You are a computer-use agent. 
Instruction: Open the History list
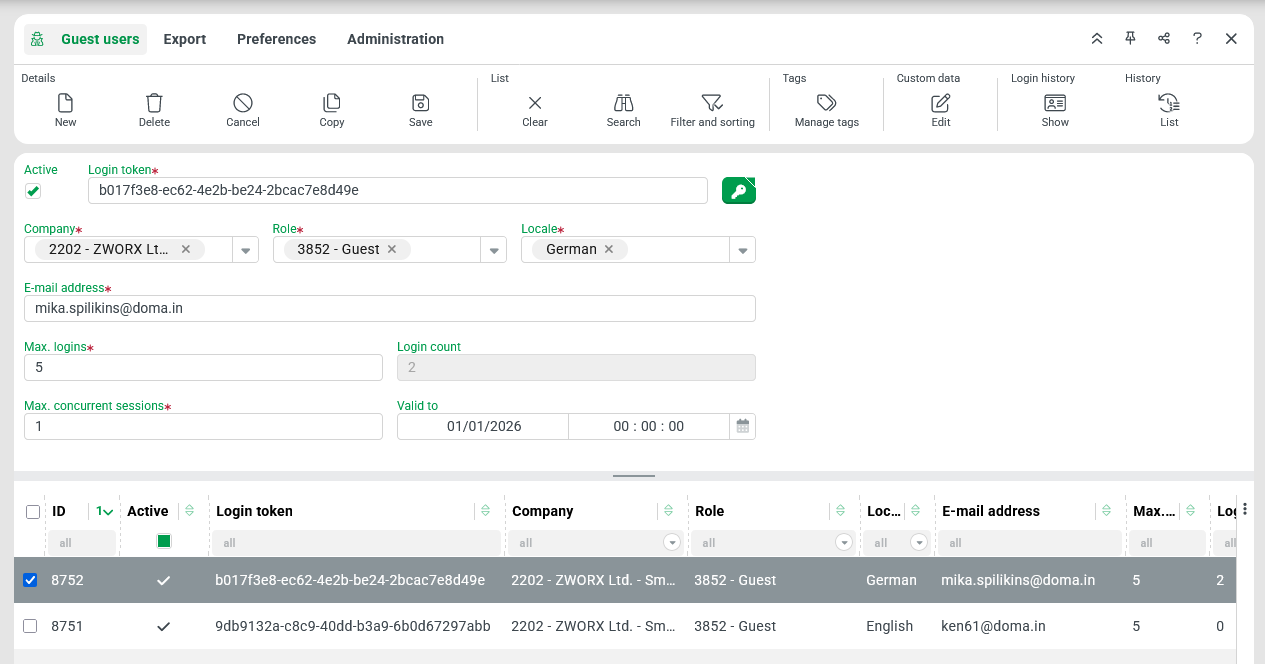click(1169, 103)
